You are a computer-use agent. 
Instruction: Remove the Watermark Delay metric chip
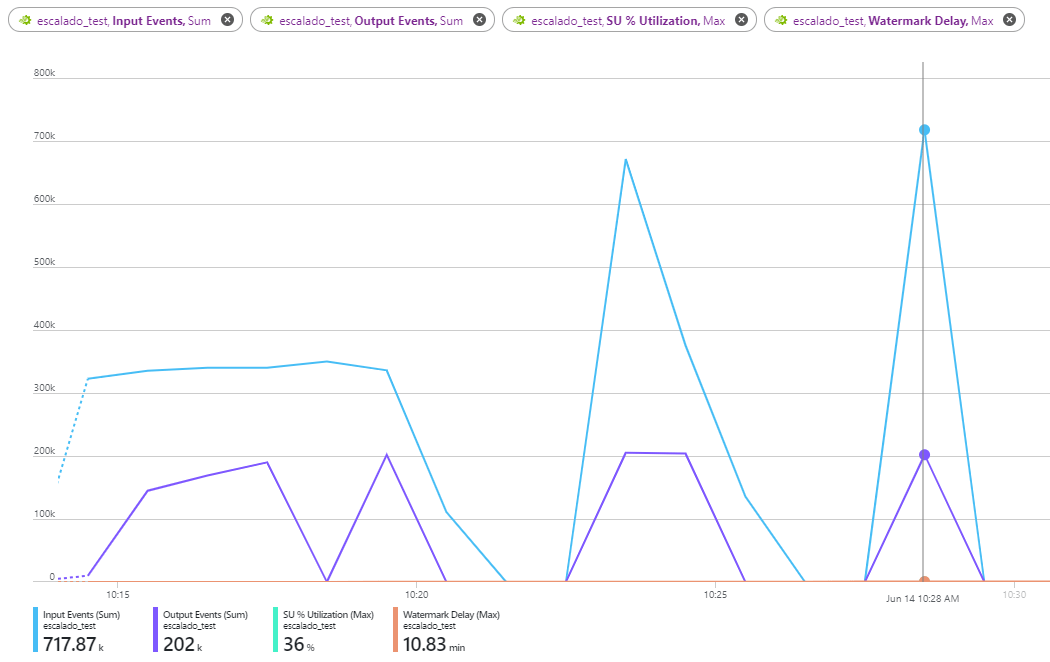[1009, 19]
